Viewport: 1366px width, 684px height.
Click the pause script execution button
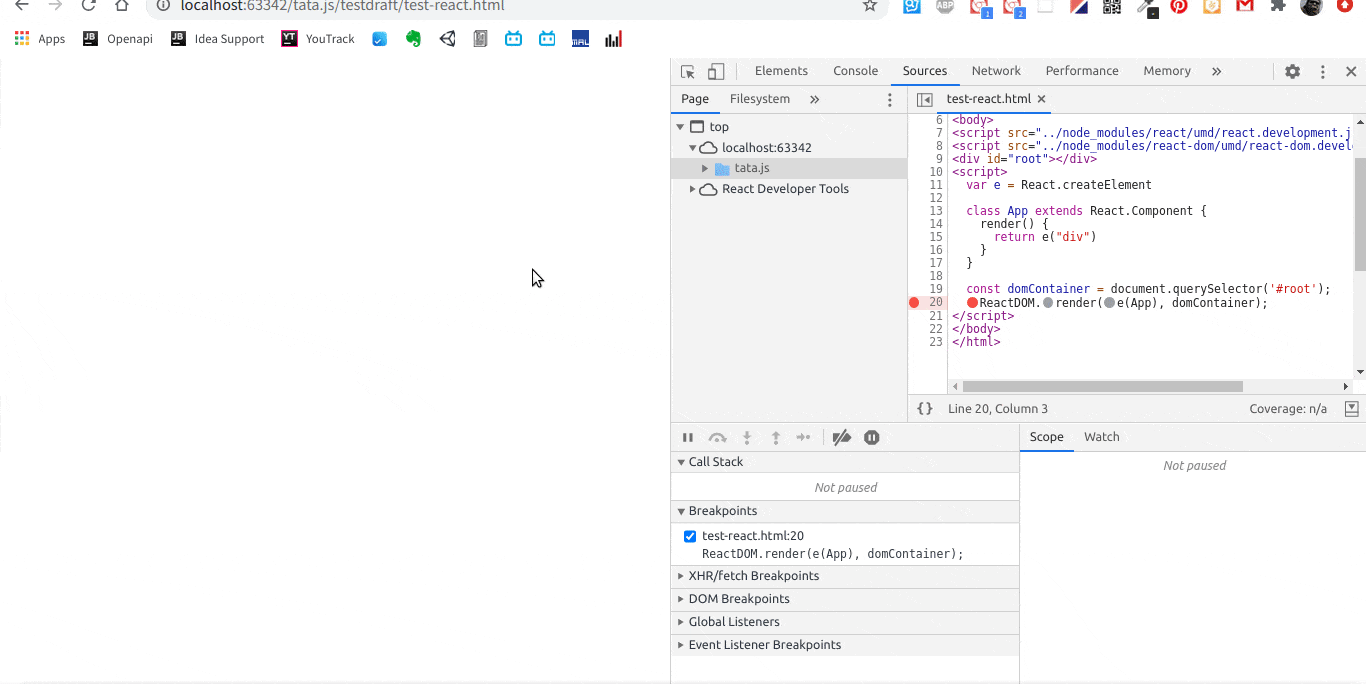[x=688, y=438]
